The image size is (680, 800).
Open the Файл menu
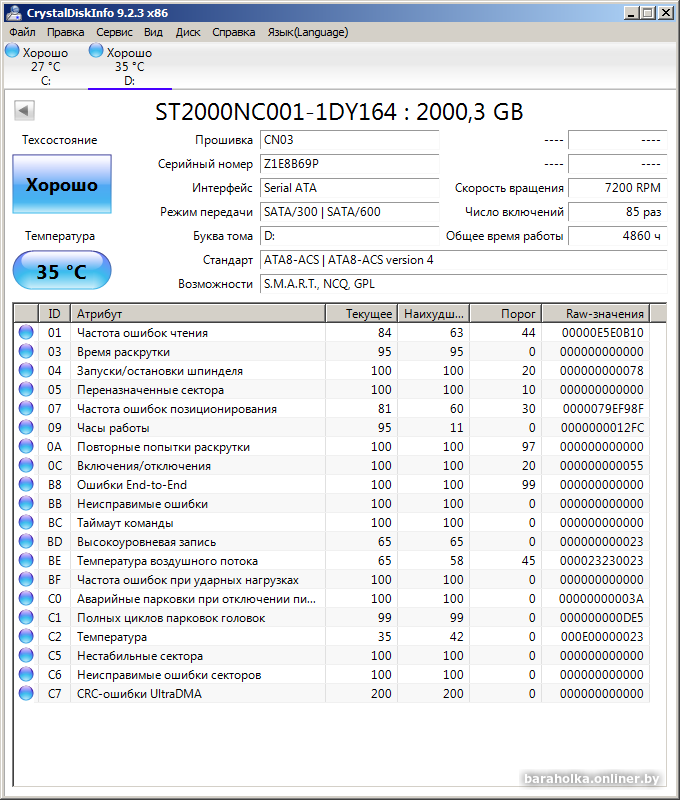22,32
